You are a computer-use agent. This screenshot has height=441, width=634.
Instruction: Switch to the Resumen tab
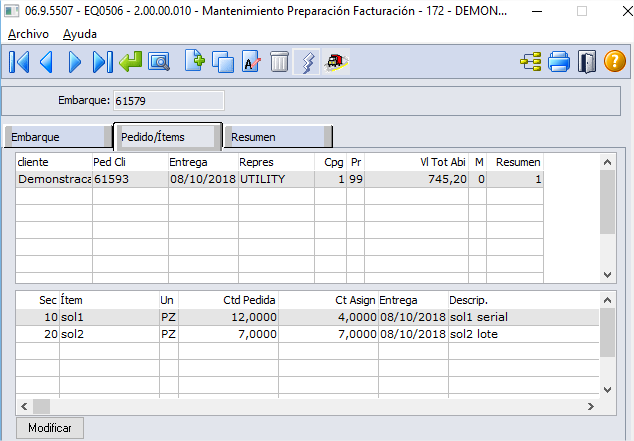278,137
